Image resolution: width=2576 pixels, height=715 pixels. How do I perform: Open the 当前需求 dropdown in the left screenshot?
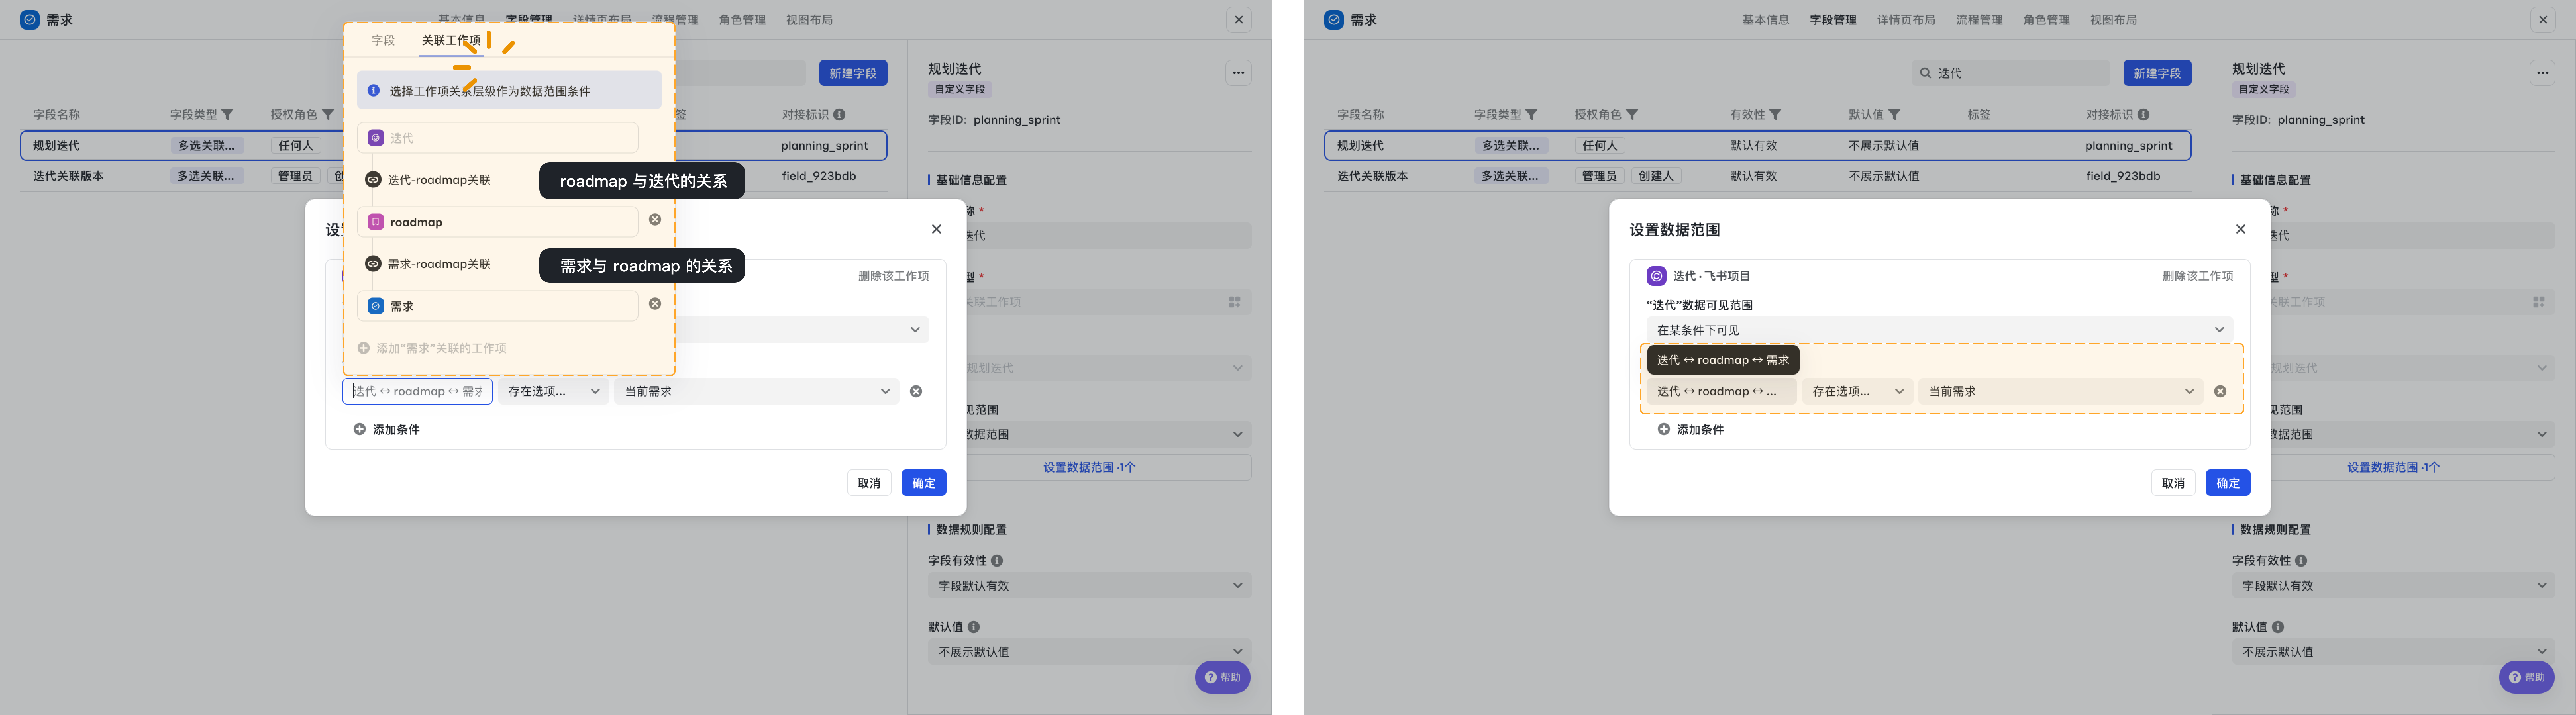[x=756, y=391]
